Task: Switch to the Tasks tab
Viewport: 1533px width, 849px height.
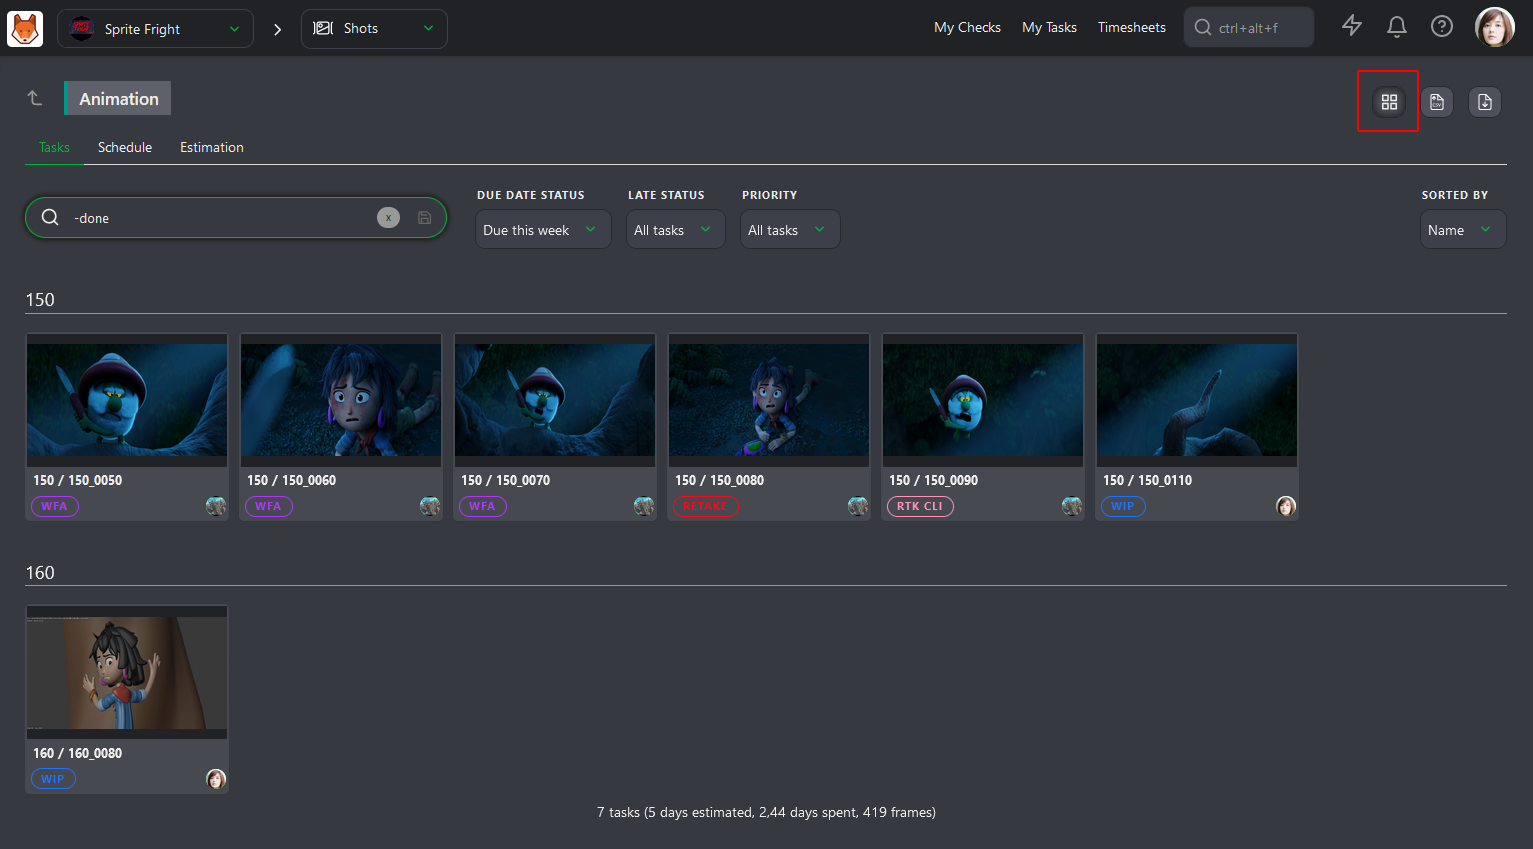Action: point(54,147)
